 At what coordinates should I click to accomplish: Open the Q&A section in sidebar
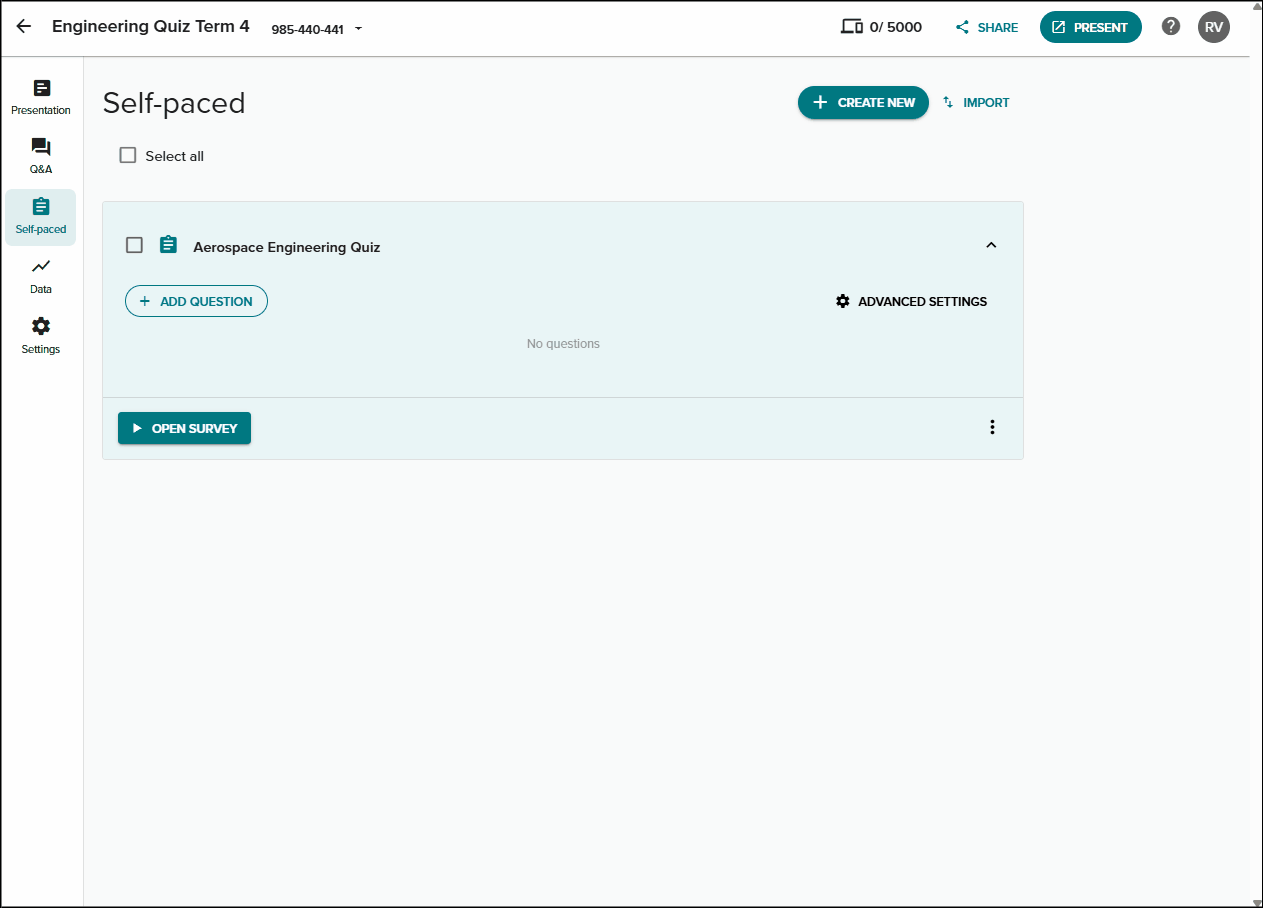(x=41, y=157)
